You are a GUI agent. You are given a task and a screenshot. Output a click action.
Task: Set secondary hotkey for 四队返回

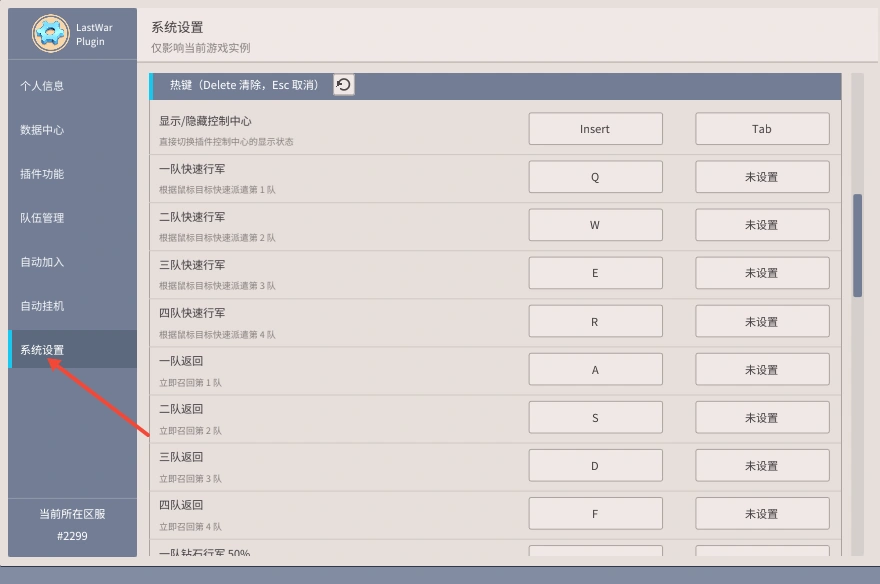762,514
